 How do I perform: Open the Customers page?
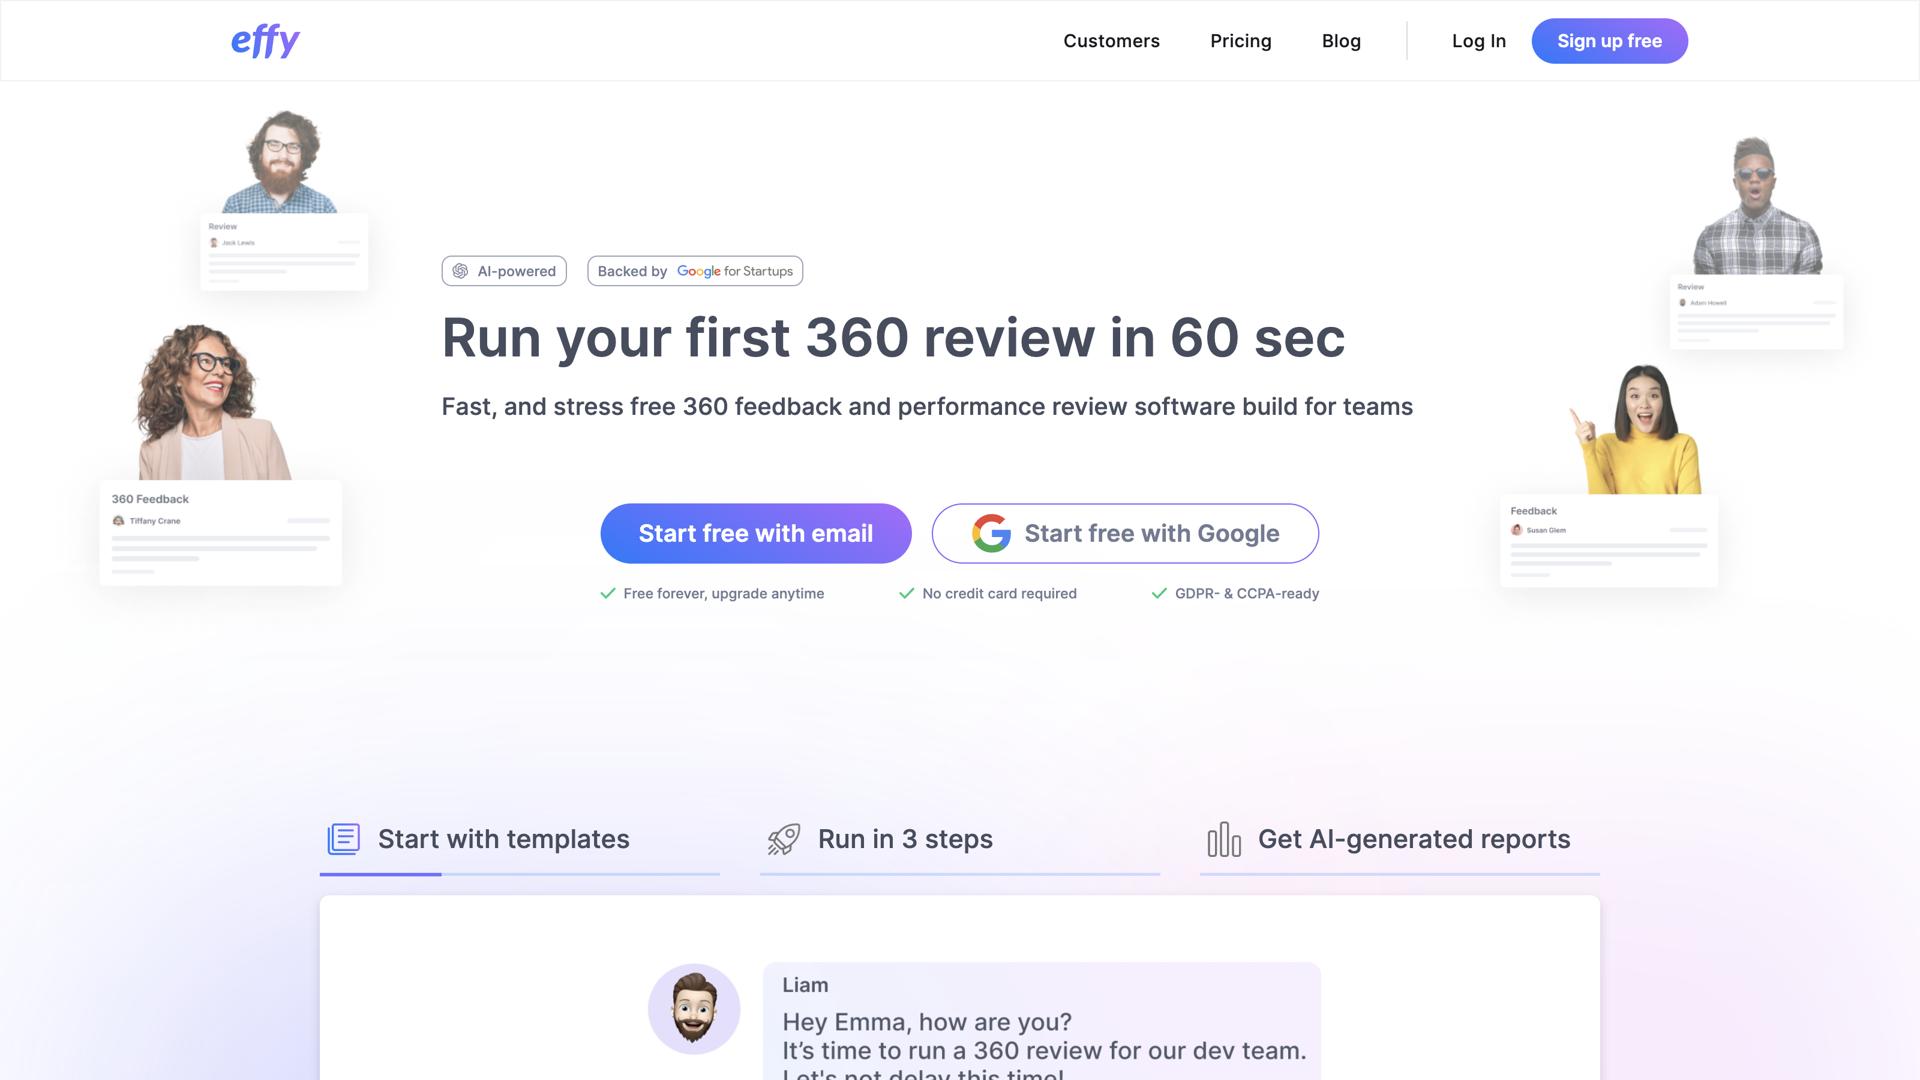(1111, 41)
